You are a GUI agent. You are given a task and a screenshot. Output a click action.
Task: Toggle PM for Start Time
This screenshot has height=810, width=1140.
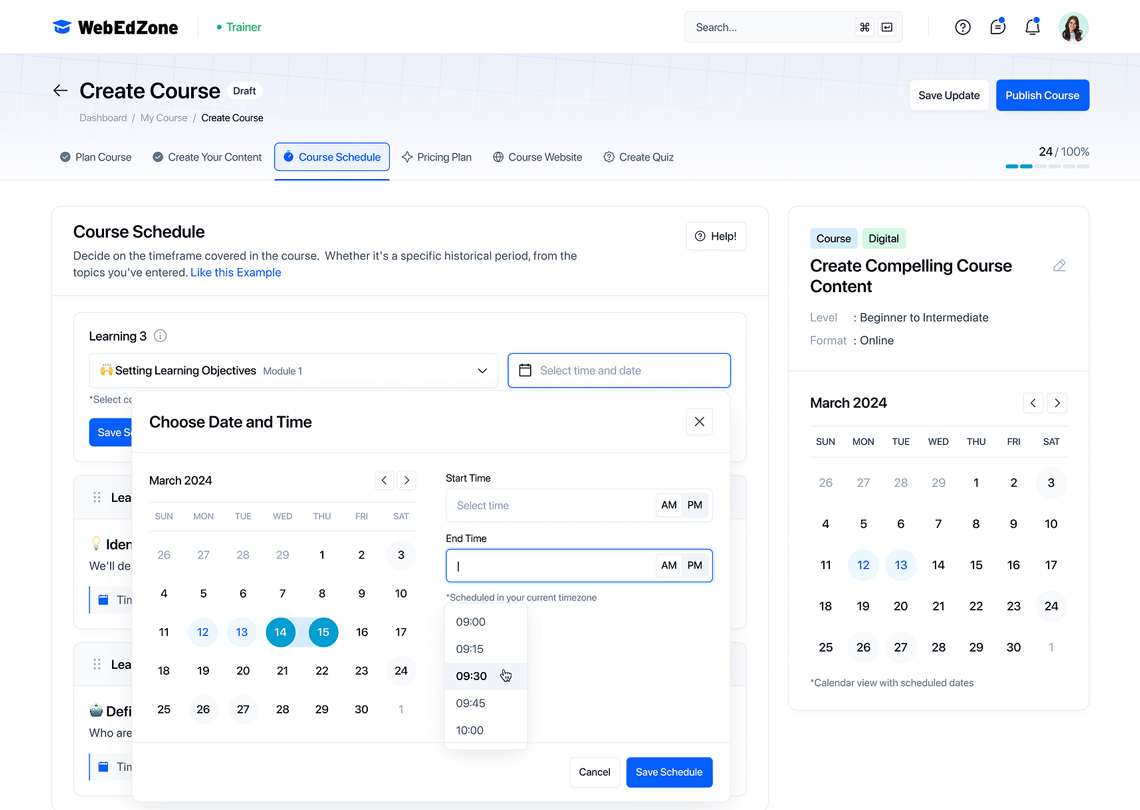click(x=695, y=506)
